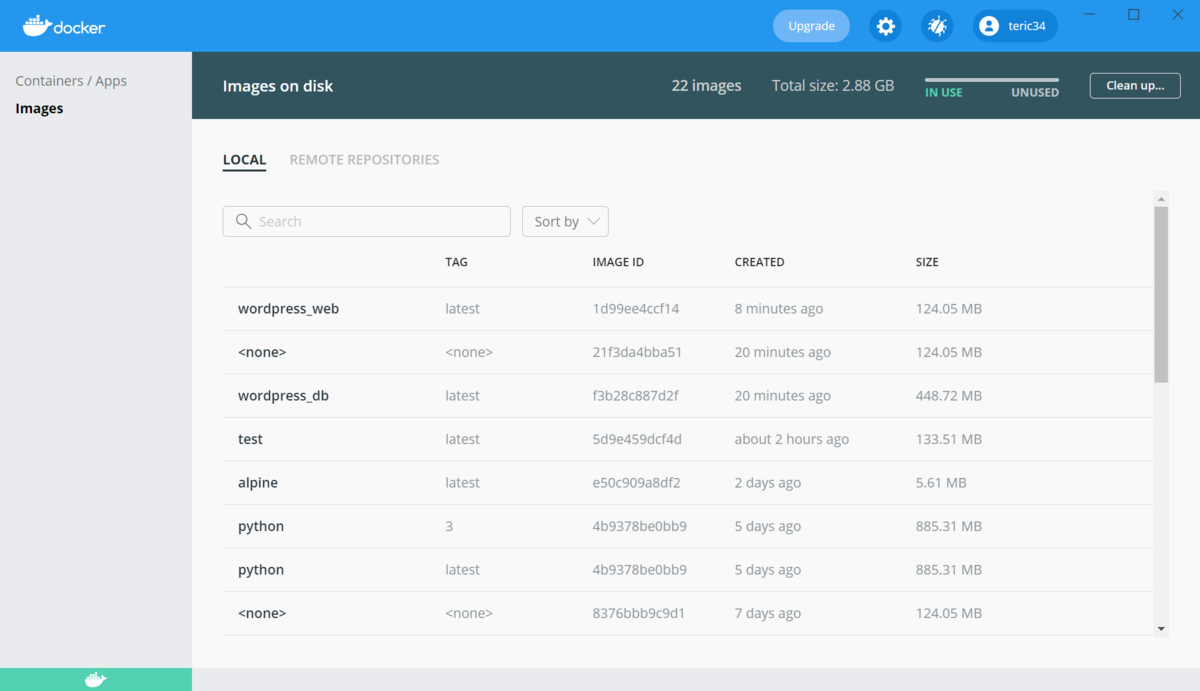Click the UNUSED legend label
This screenshot has height=691, width=1200.
[x=1035, y=92]
